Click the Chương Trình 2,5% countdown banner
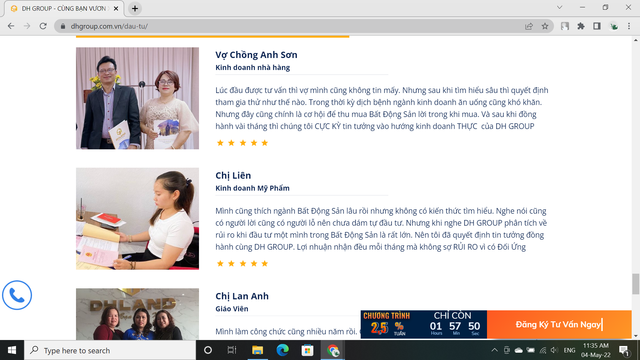 point(424,324)
